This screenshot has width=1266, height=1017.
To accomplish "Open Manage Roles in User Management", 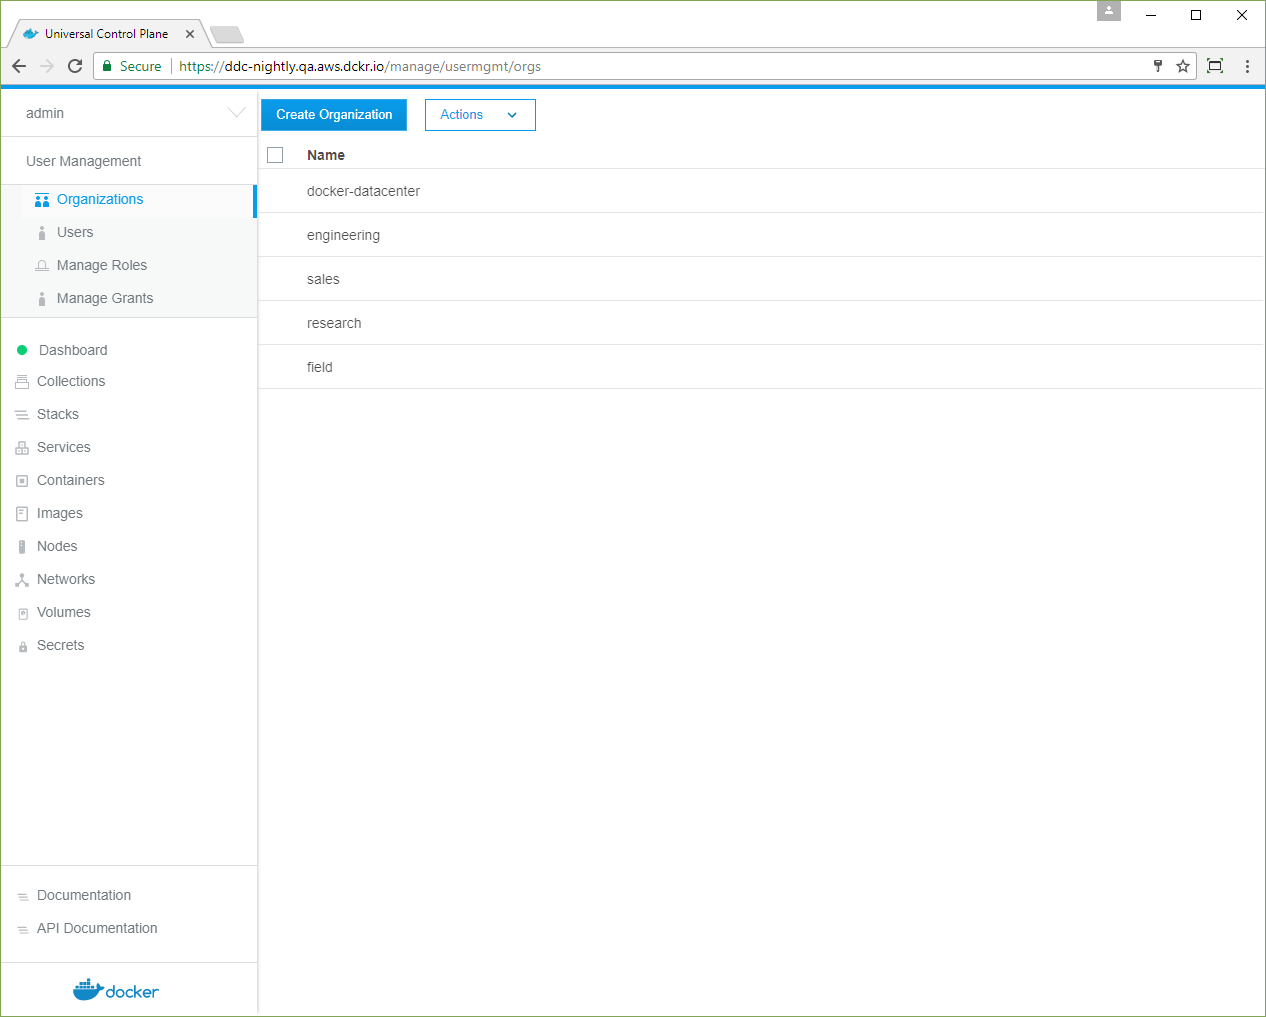I will point(102,265).
